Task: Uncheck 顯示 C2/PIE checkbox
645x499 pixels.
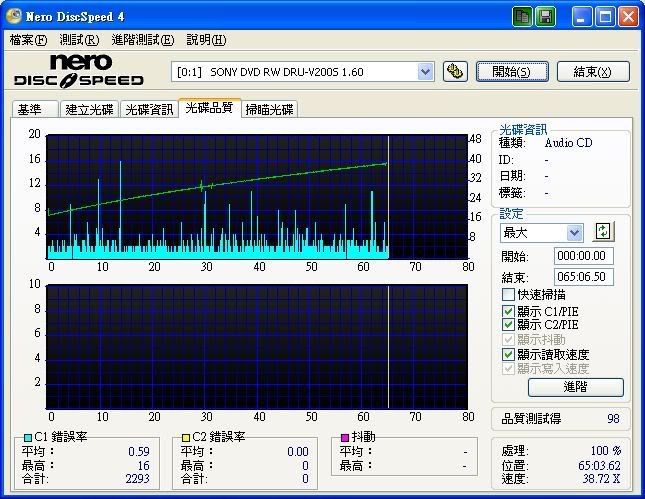Action: tap(508, 325)
